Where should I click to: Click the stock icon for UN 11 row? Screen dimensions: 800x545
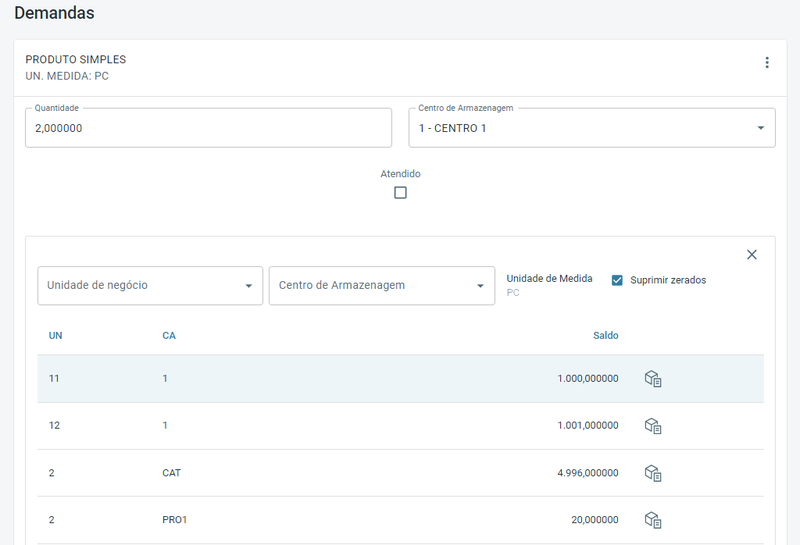(x=653, y=379)
